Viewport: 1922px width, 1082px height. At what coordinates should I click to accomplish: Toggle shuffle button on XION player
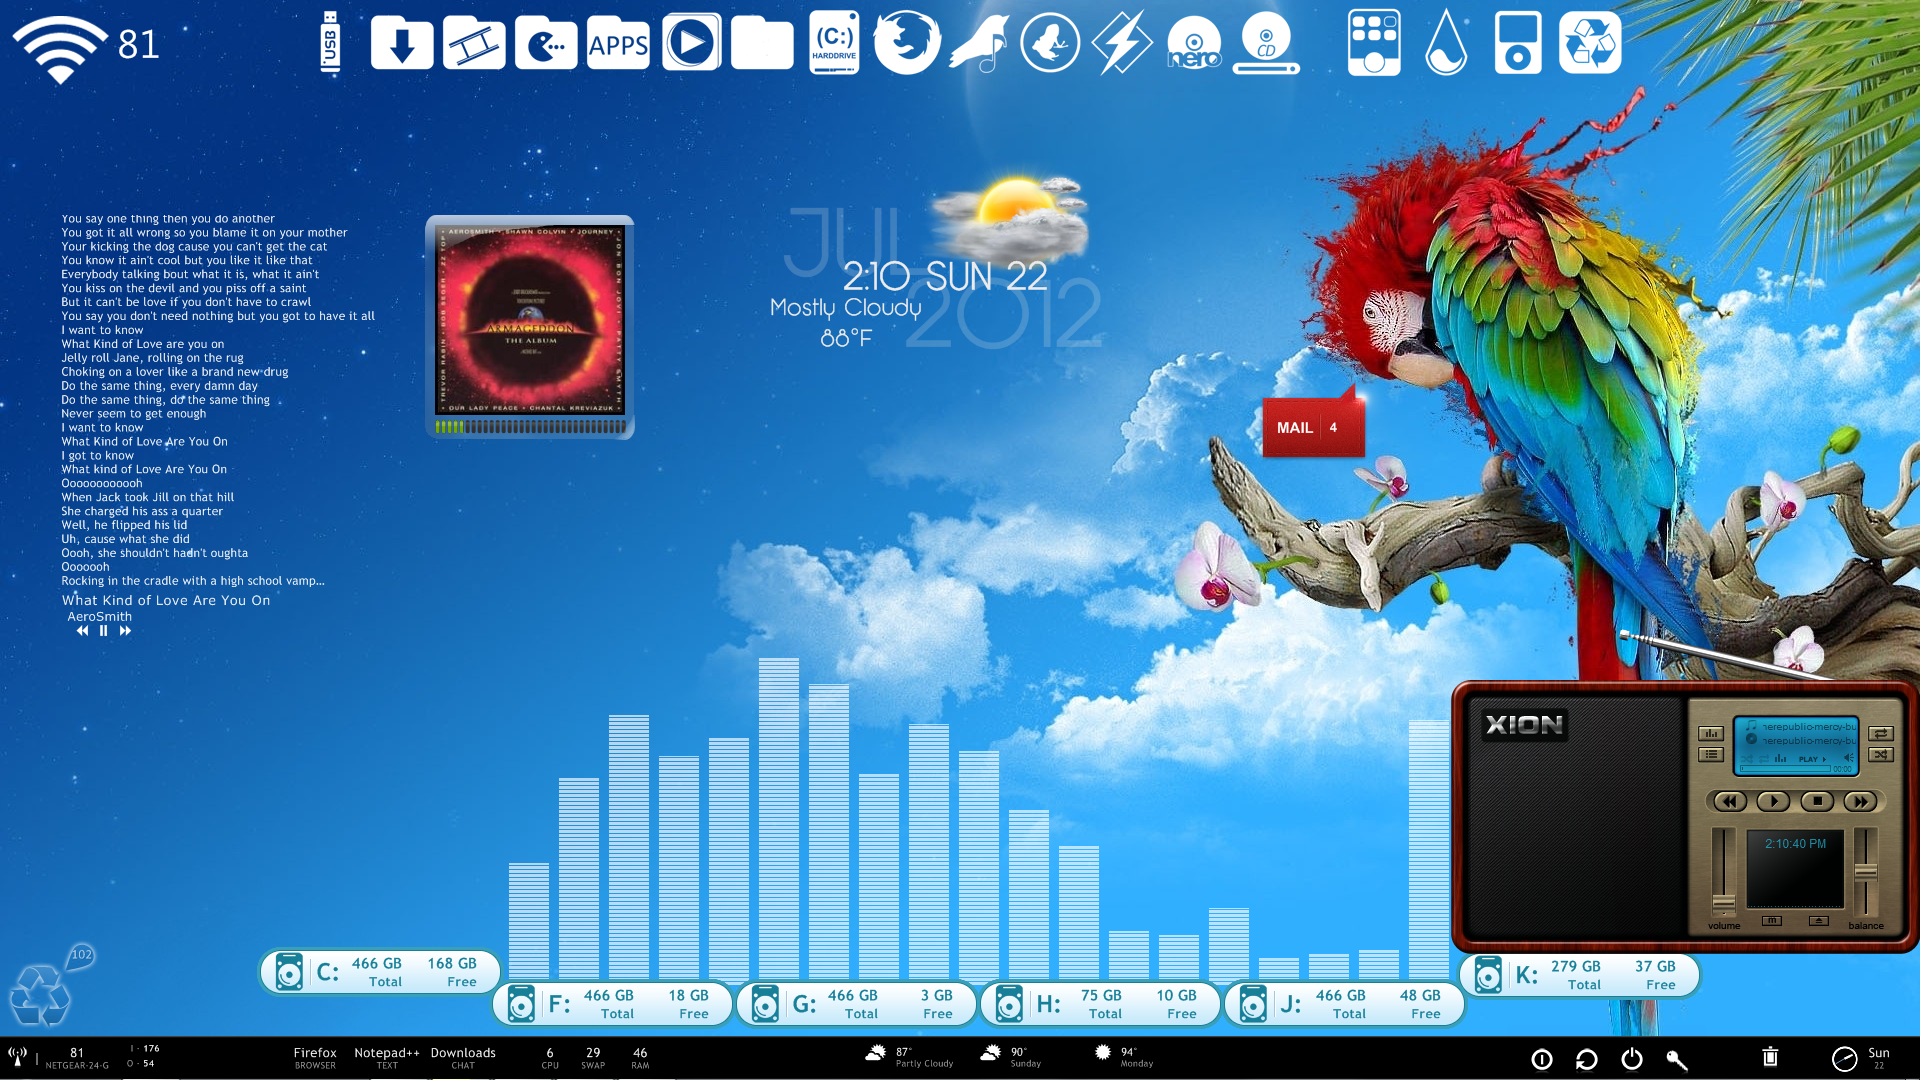coord(1881,755)
